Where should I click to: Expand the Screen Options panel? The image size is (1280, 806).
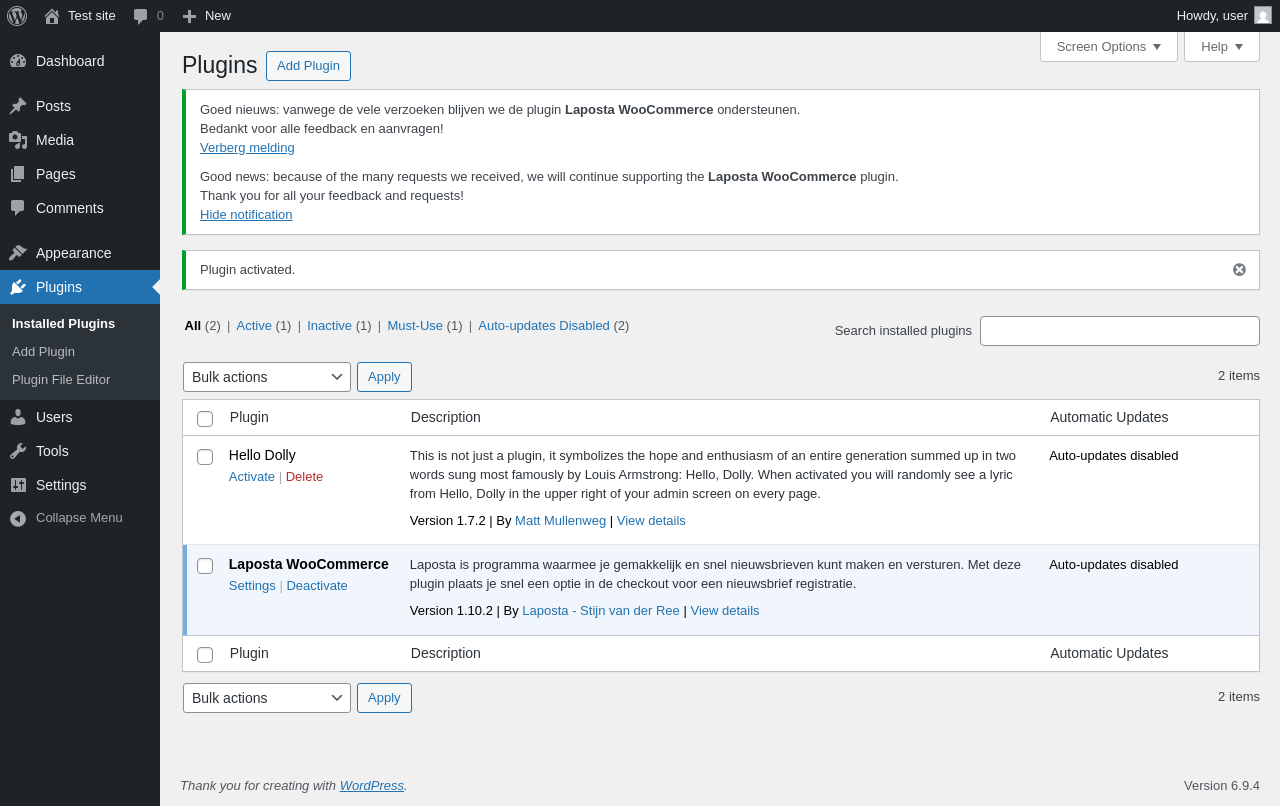tap(1108, 46)
